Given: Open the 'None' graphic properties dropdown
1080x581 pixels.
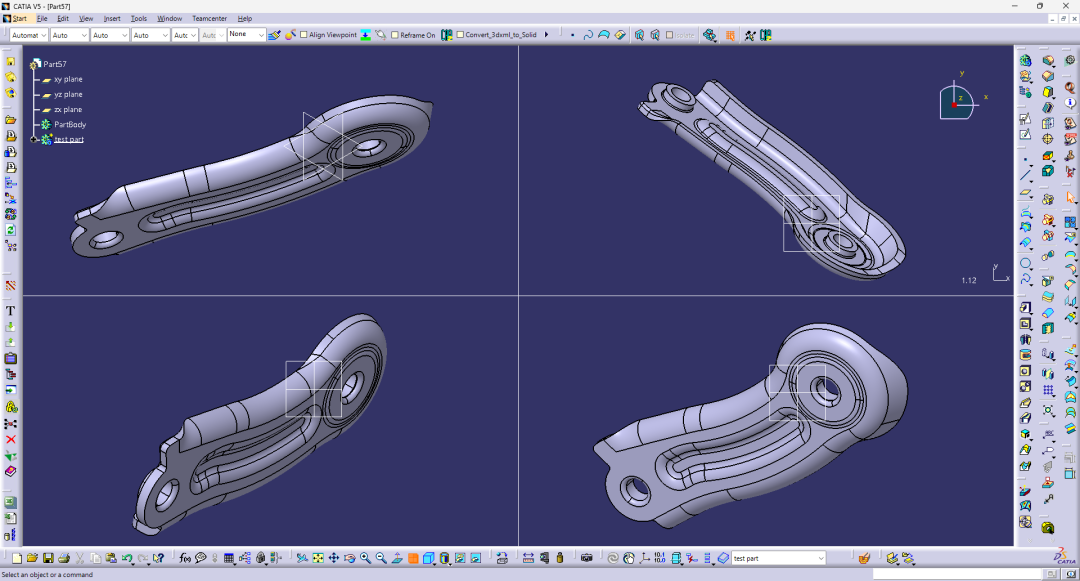Looking at the screenshot, I should pyautogui.click(x=261, y=35).
